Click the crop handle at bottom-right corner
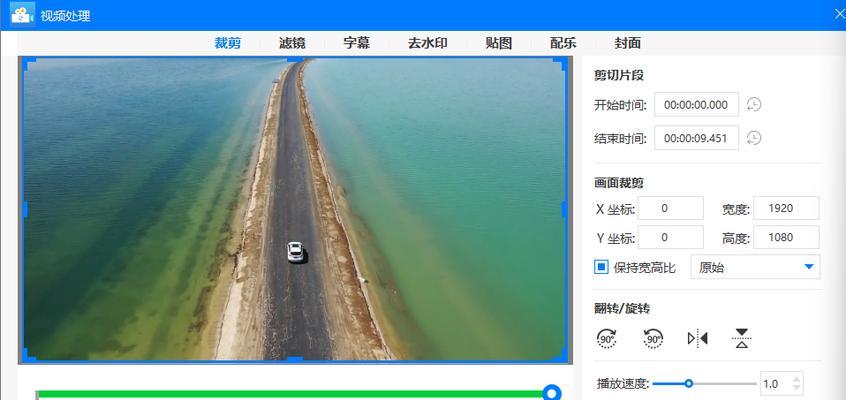This screenshot has width=846, height=400. tap(561, 355)
